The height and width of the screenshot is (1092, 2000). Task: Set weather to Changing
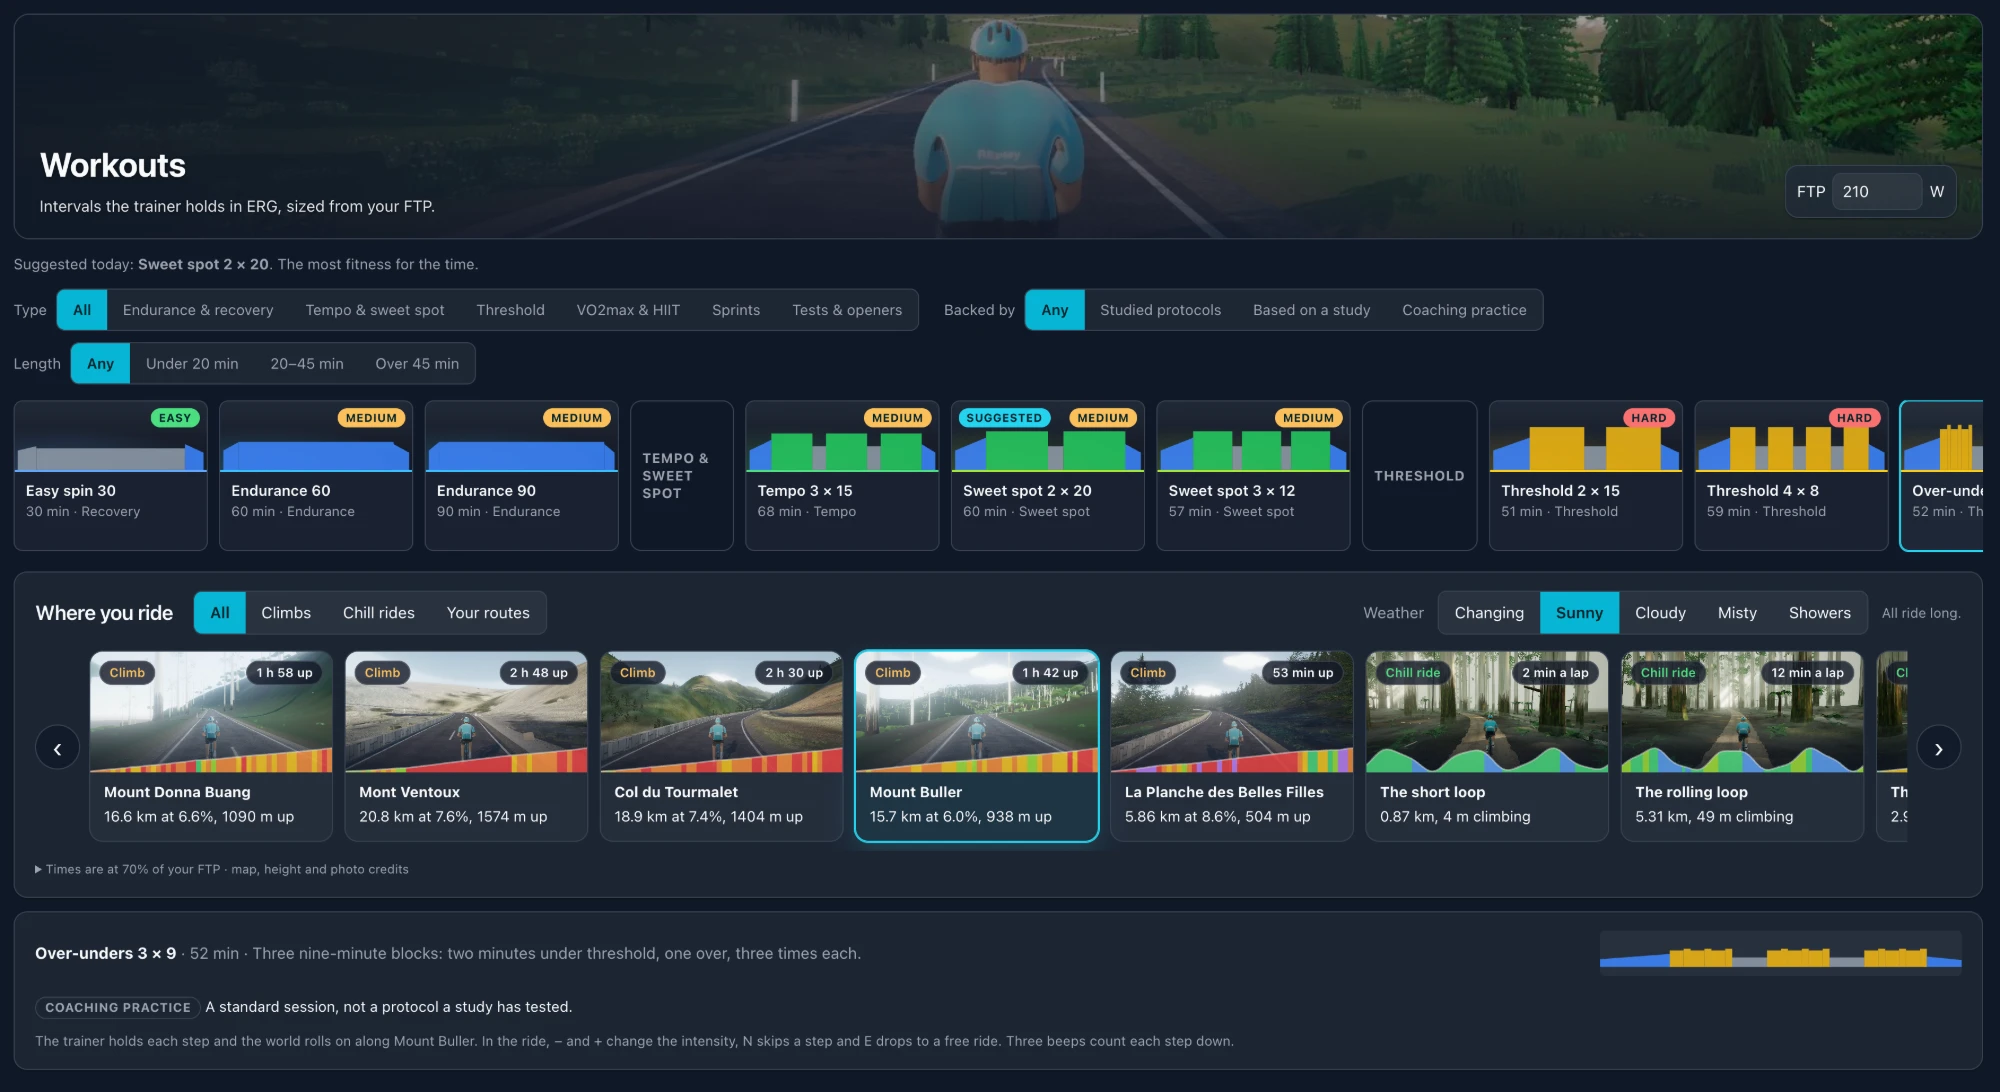point(1489,613)
